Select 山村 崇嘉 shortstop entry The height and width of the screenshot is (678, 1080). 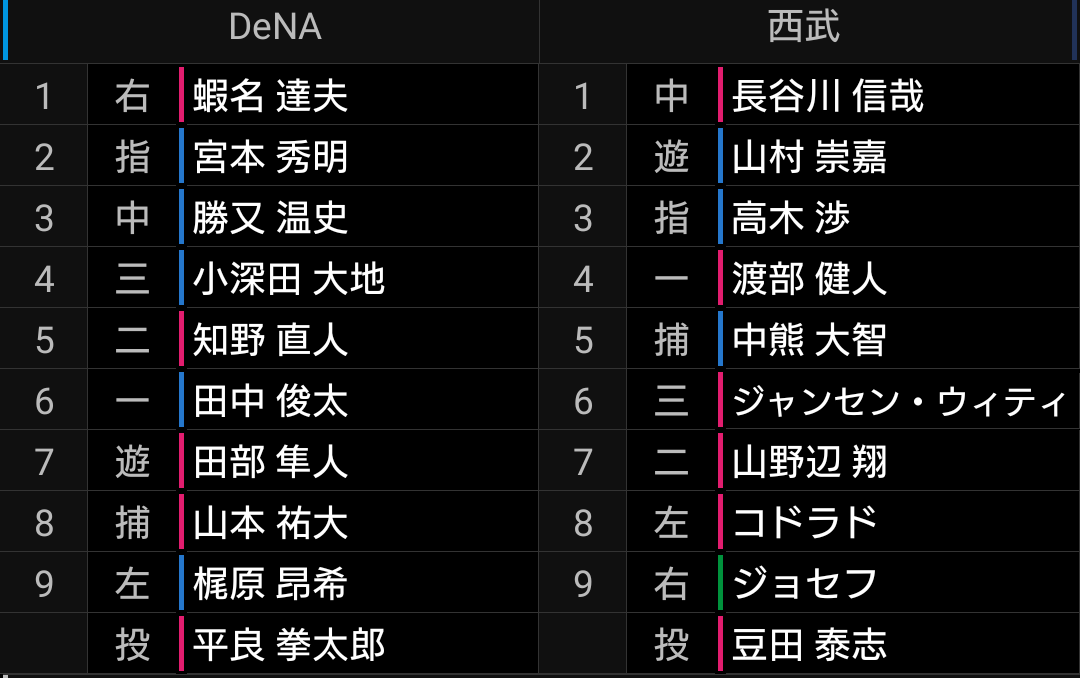coord(809,157)
